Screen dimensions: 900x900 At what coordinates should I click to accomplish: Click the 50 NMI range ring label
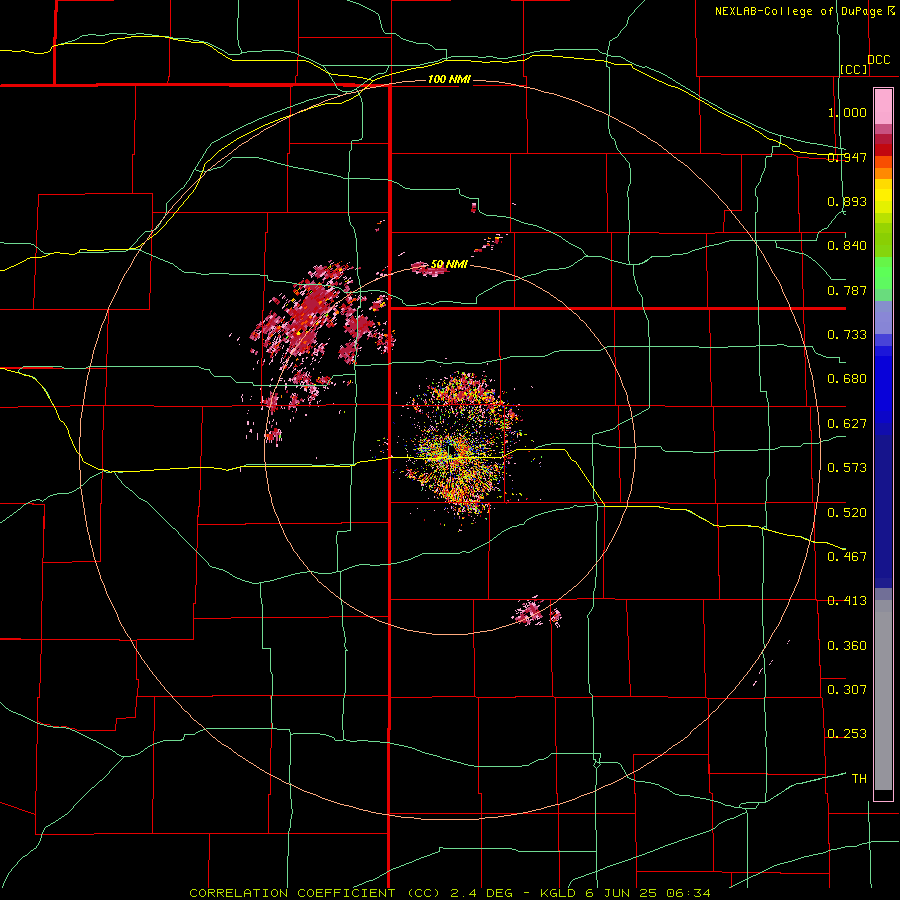coord(449,264)
